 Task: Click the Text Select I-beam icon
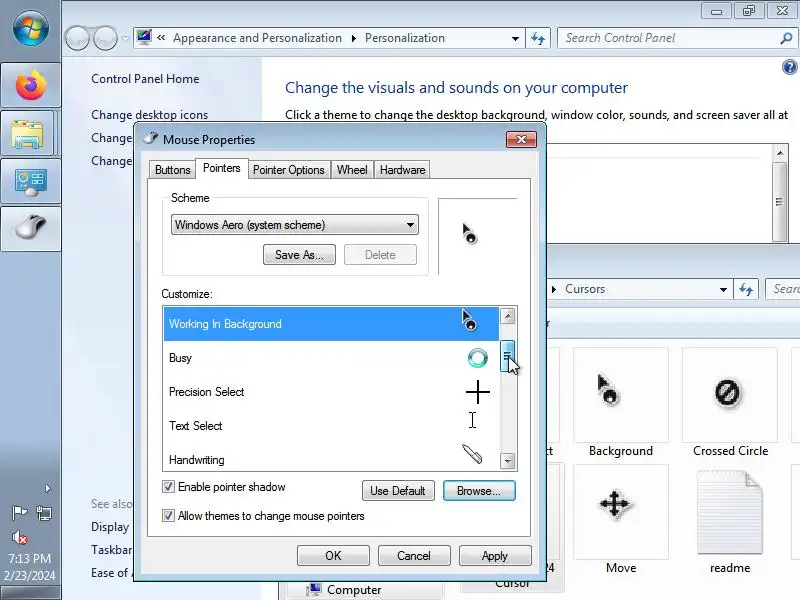coord(472,420)
